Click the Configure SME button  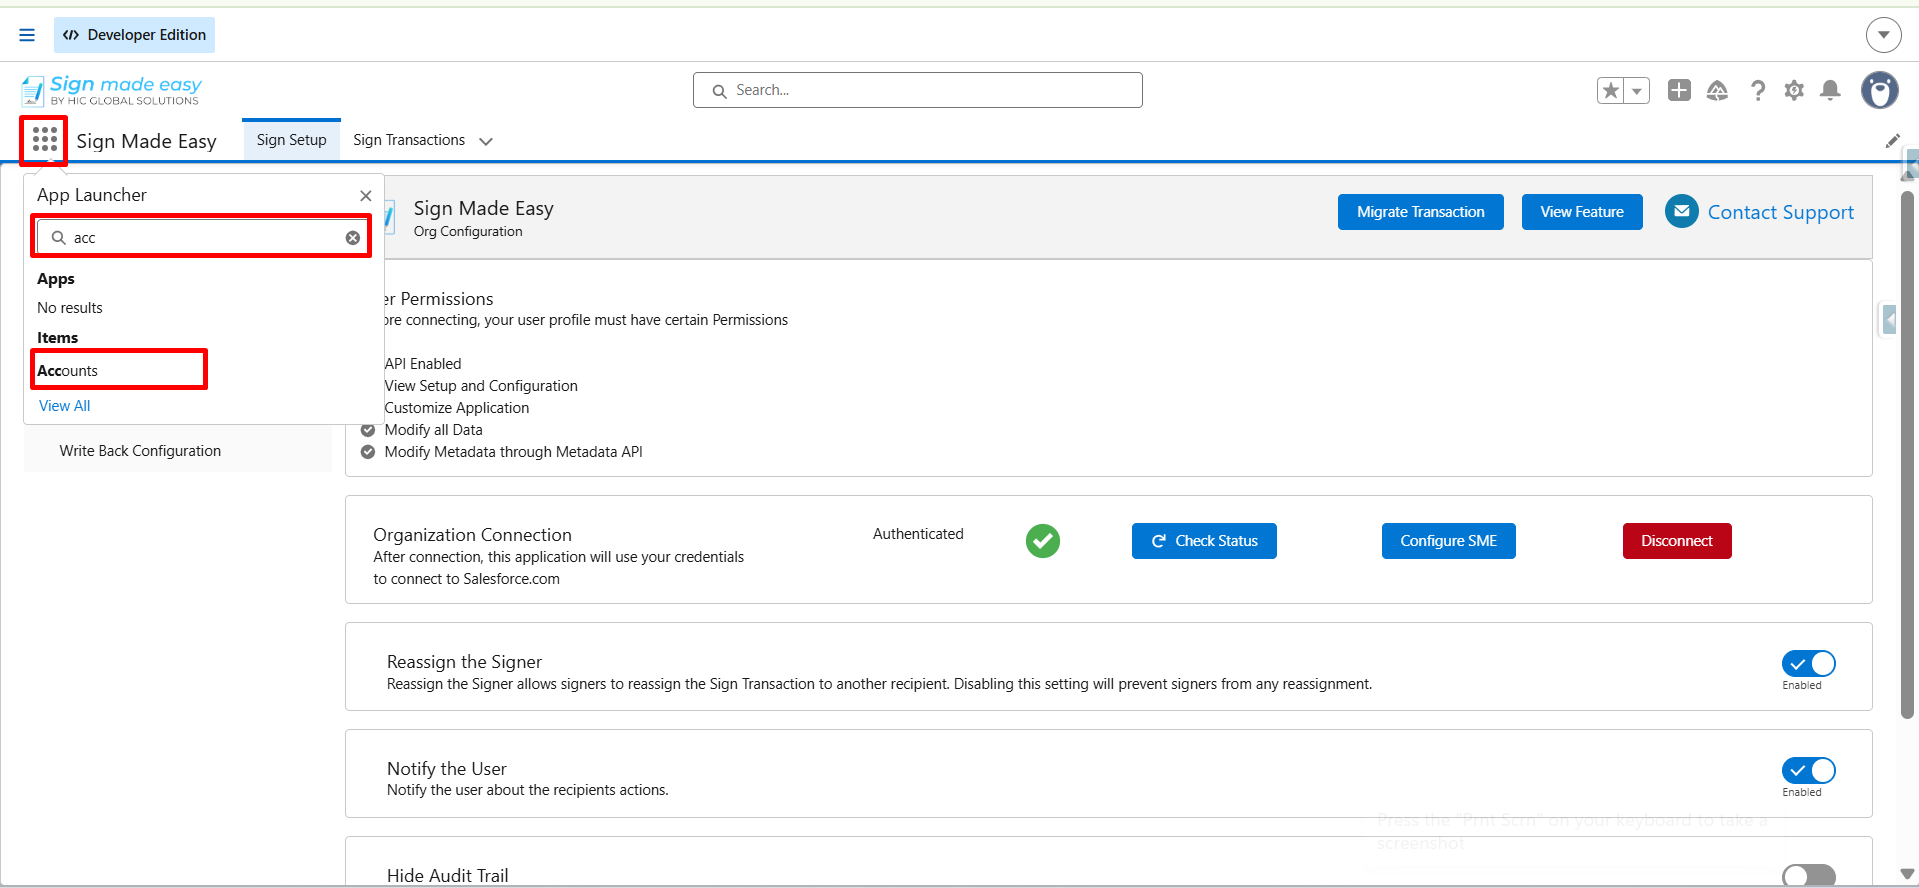[x=1448, y=541]
